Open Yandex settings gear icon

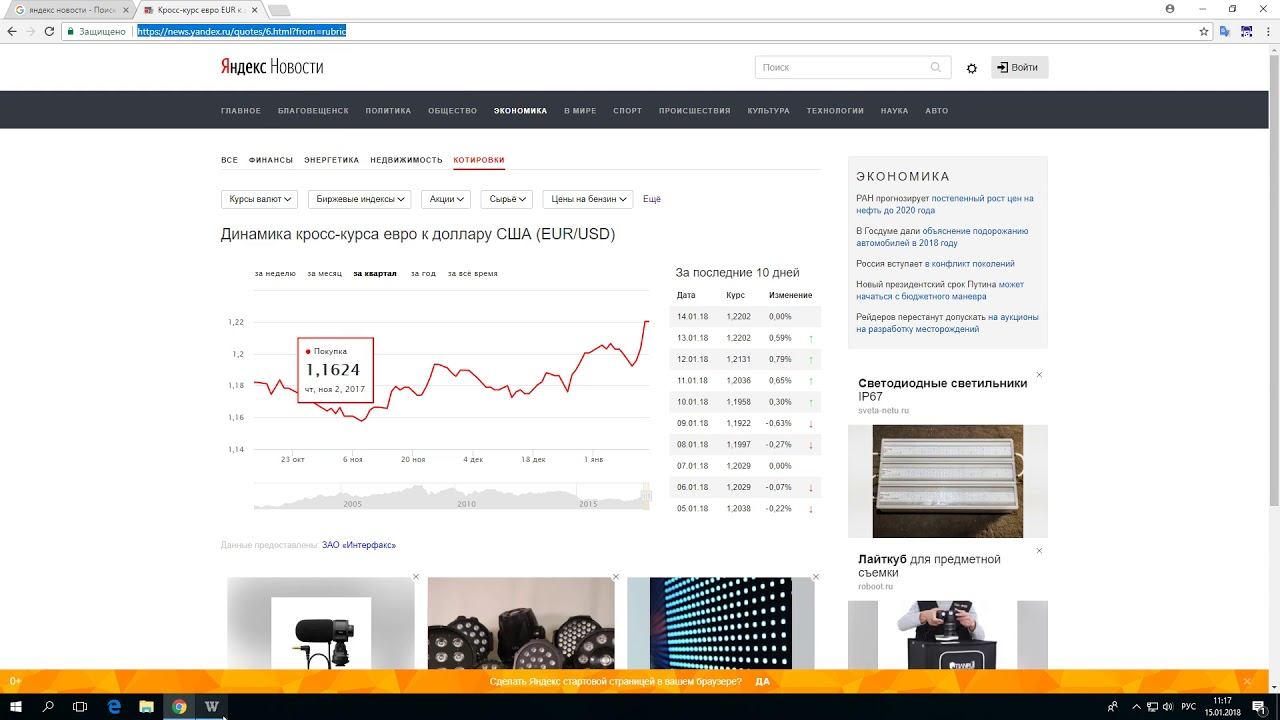pos(972,68)
